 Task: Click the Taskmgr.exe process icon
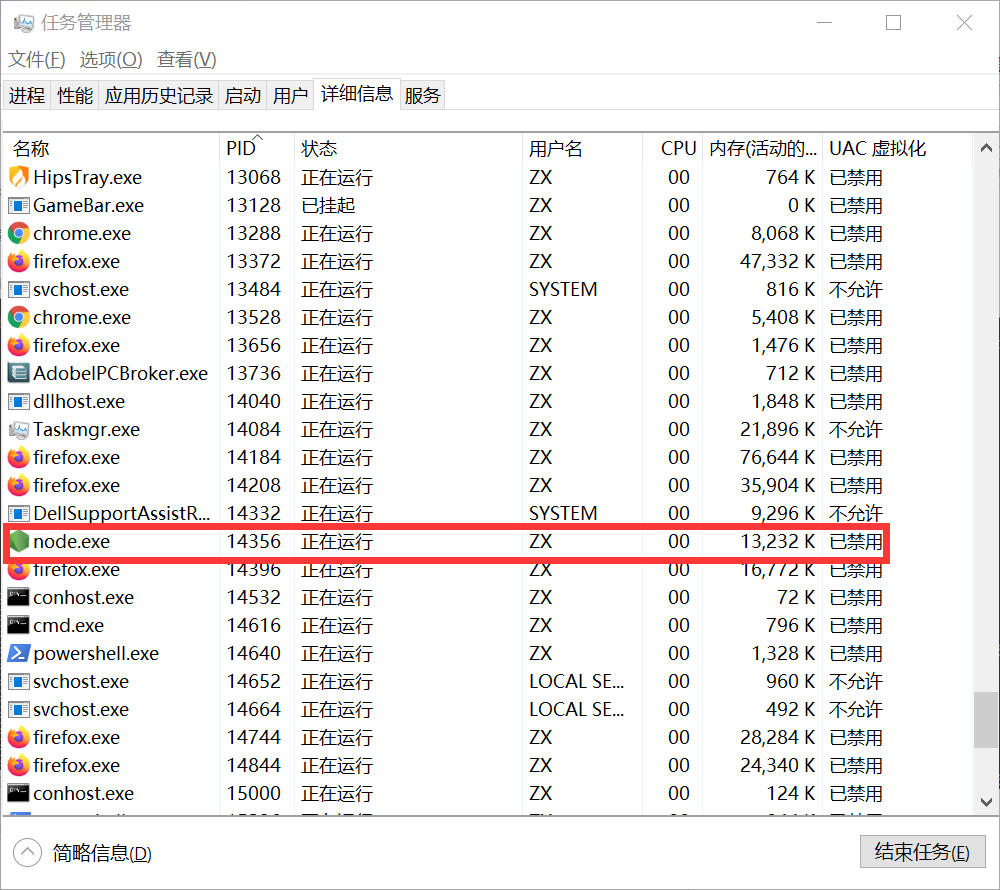[x=18, y=430]
